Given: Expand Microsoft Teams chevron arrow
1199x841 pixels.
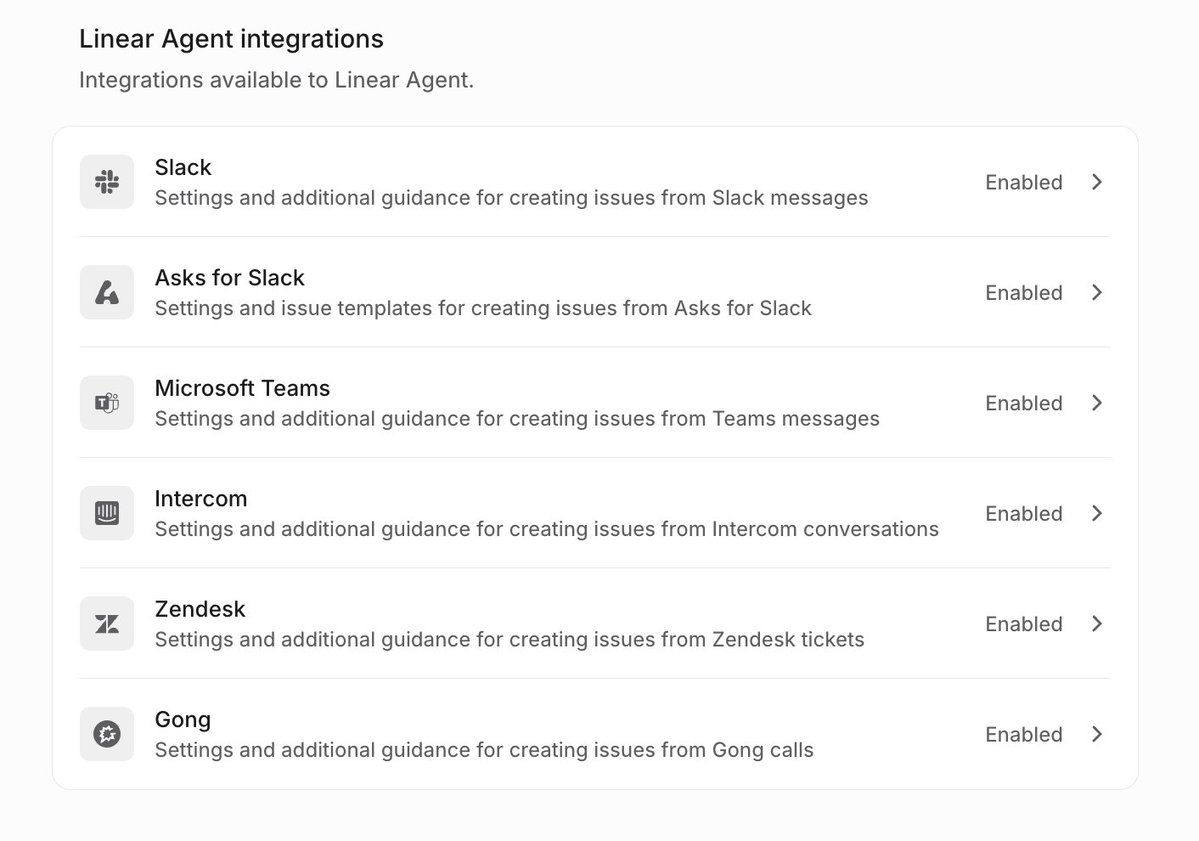Looking at the screenshot, I should (1097, 403).
